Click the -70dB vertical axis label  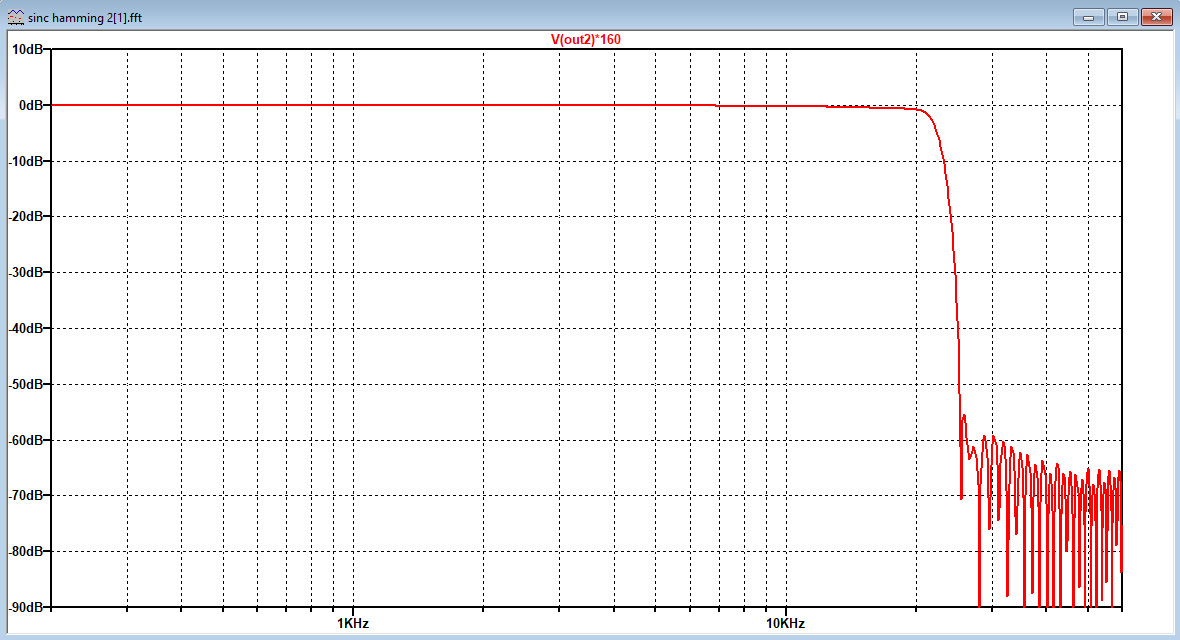coord(26,495)
